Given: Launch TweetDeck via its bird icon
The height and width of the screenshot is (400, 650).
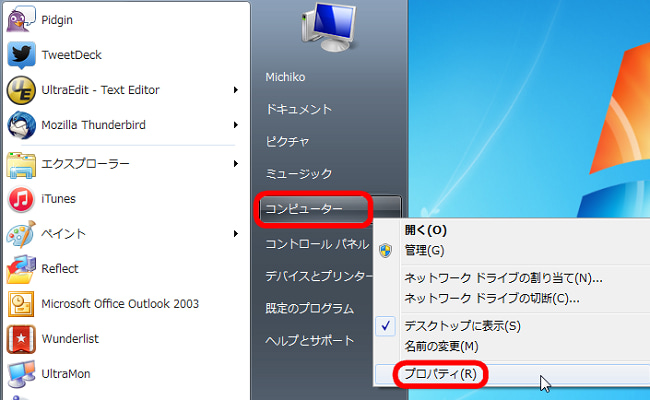Looking at the screenshot, I should coord(21,55).
